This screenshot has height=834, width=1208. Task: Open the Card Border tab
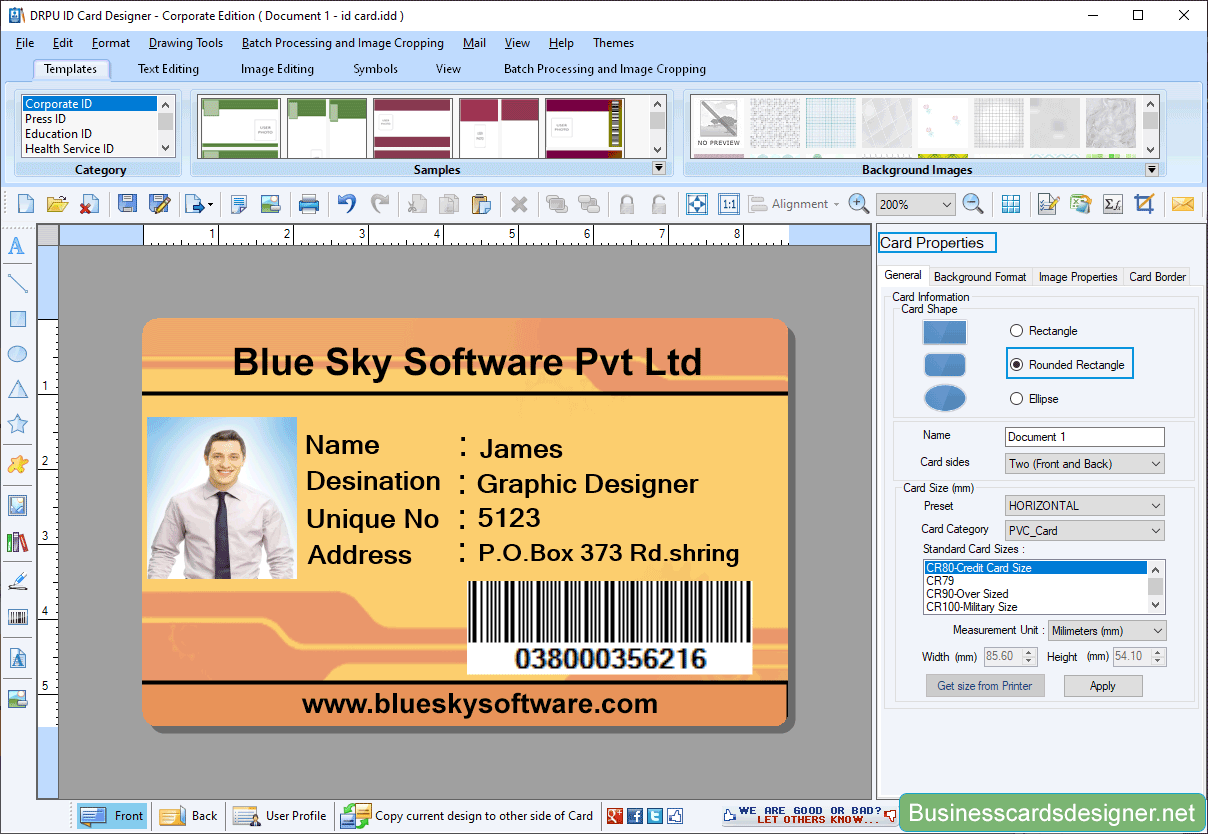pos(1157,277)
